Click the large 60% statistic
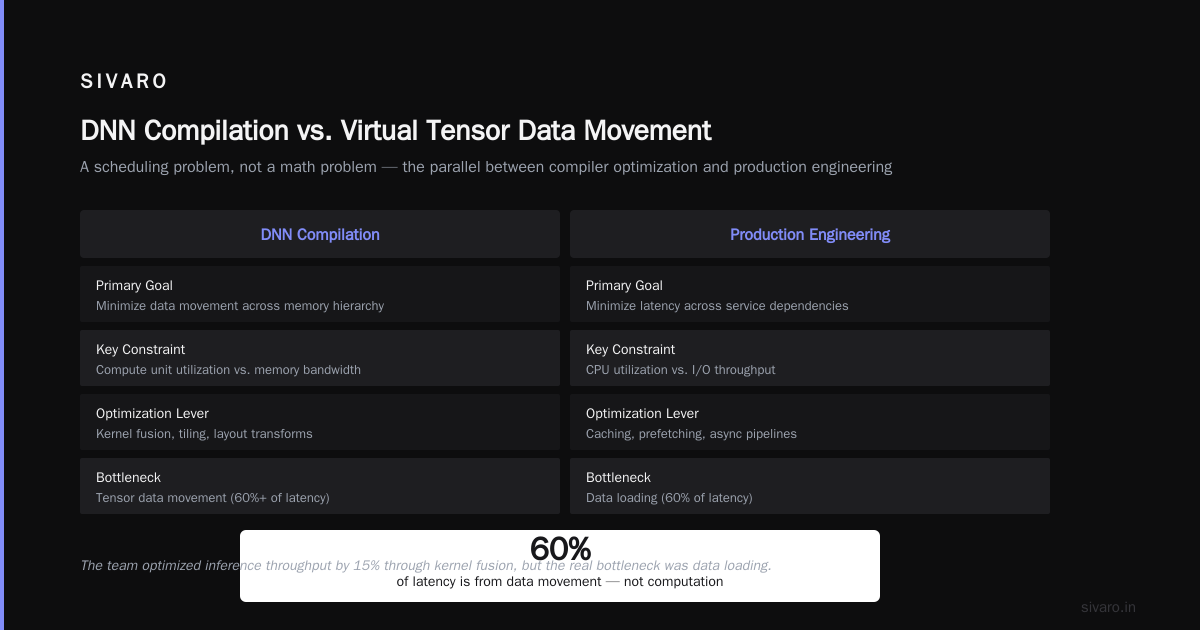Image resolution: width=1200 pixels, height=630 pixels. [560, 549]
